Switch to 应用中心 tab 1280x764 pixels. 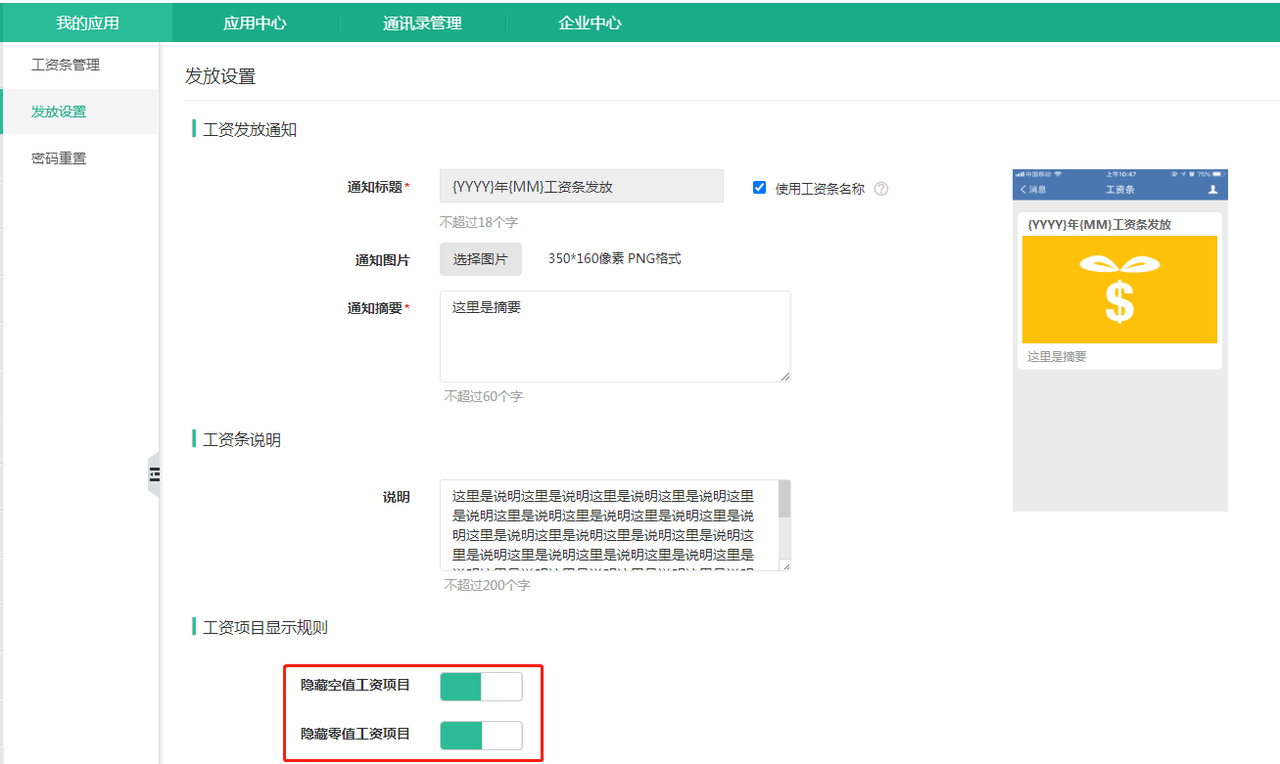click(x=254, y=22)
